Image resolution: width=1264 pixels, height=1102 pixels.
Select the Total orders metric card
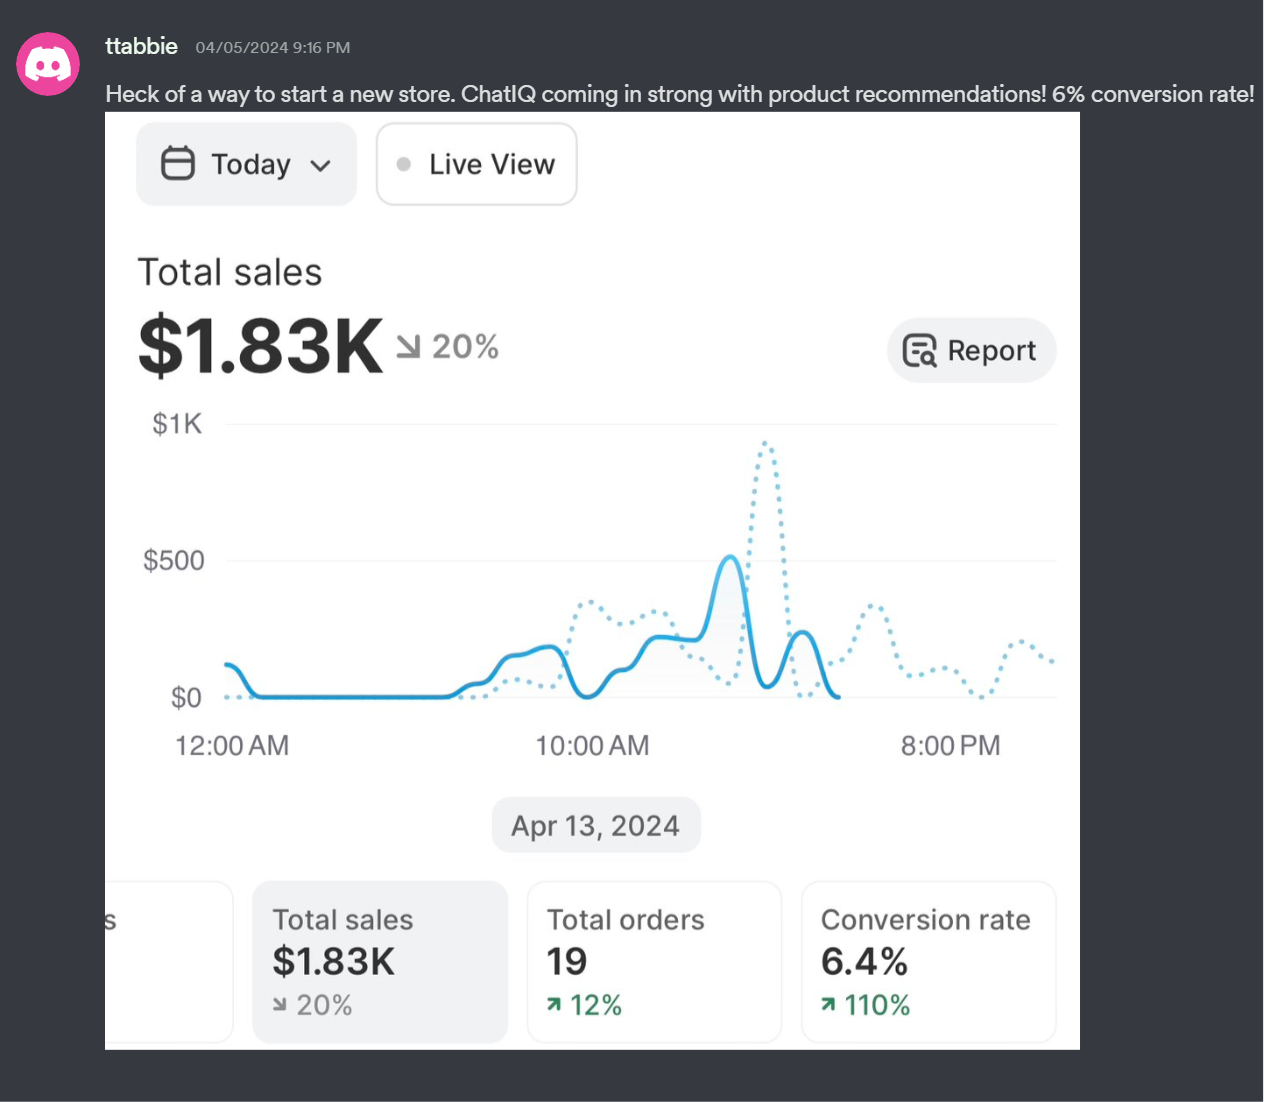(x=654, y=961)
